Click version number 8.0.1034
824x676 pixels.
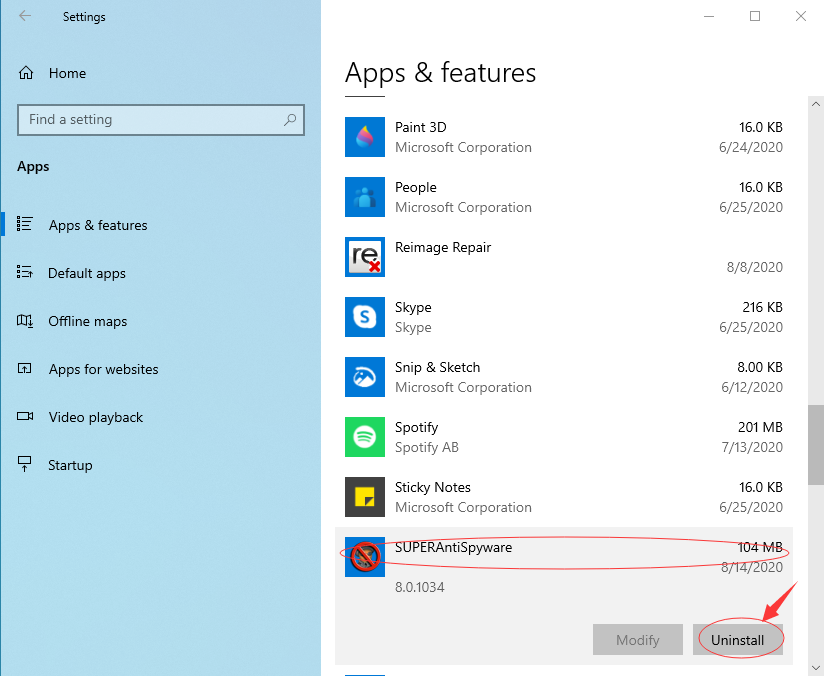click(x=419, y=587)
